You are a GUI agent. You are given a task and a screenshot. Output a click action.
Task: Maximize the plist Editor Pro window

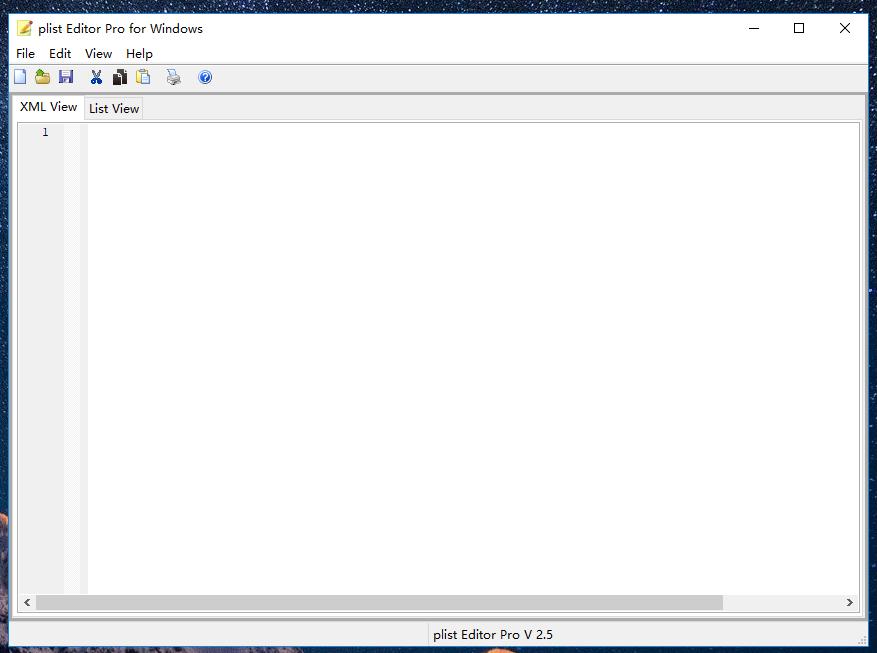(799, 28)
